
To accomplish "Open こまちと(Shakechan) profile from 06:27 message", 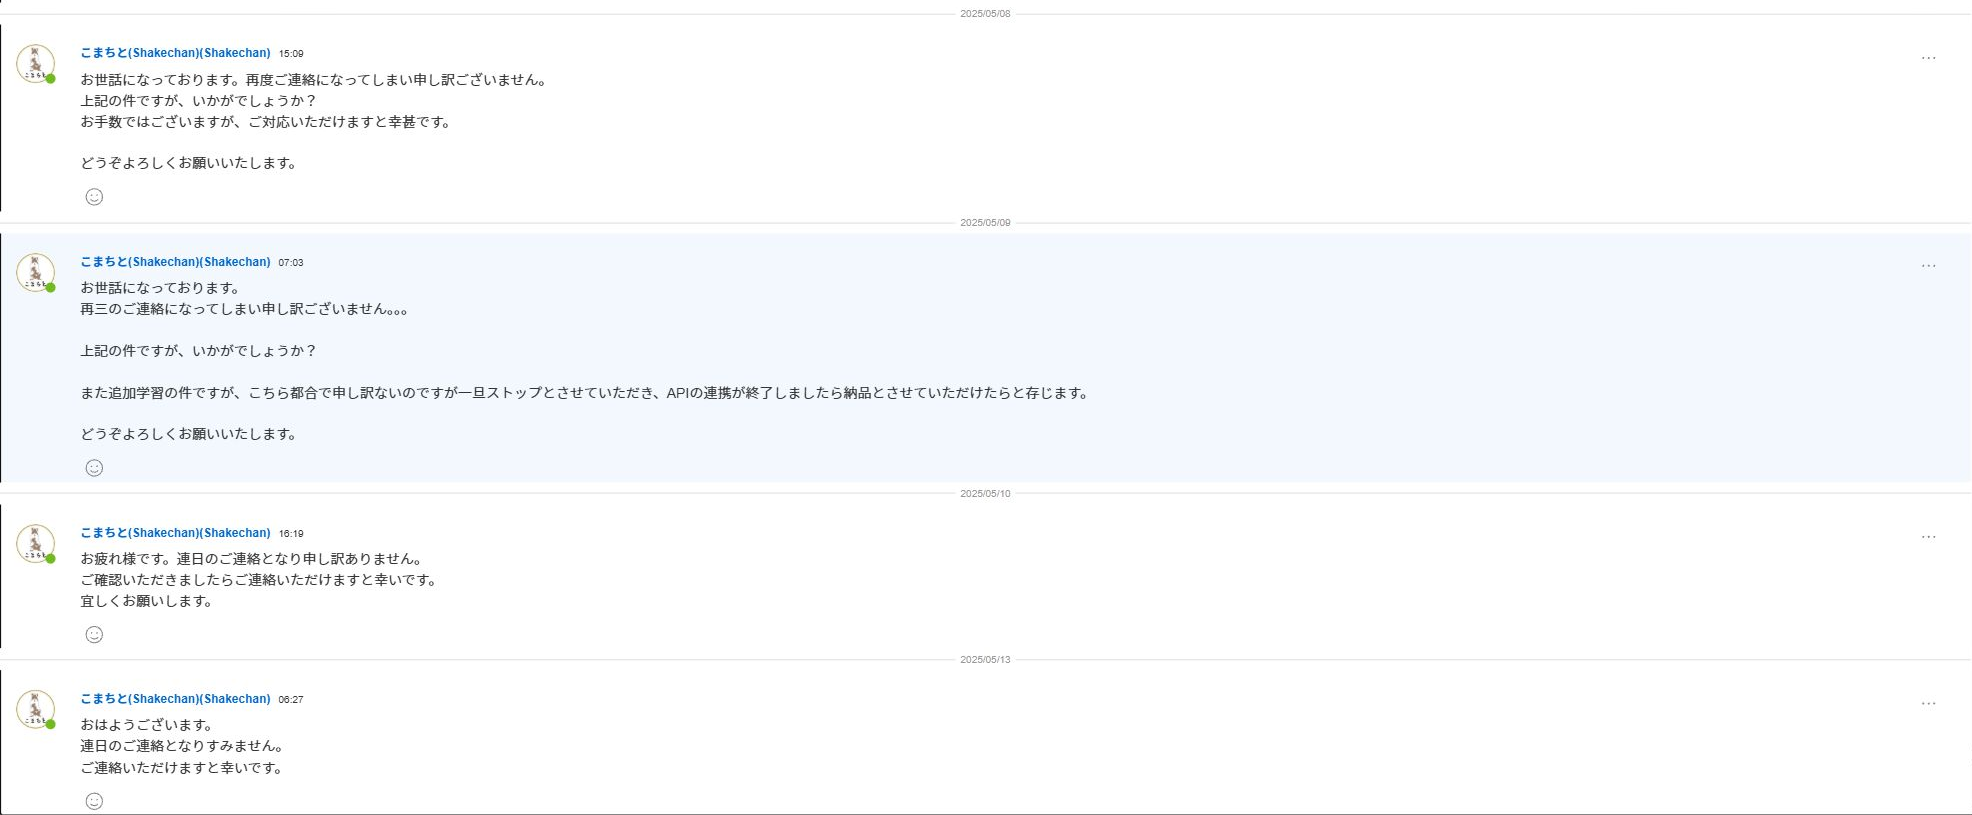I will [175, 699].
